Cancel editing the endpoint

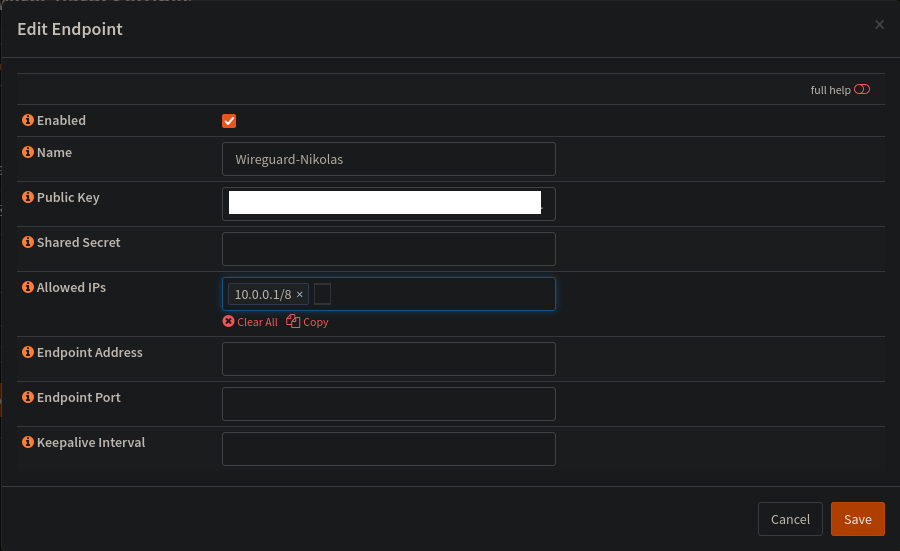(790, 519)
